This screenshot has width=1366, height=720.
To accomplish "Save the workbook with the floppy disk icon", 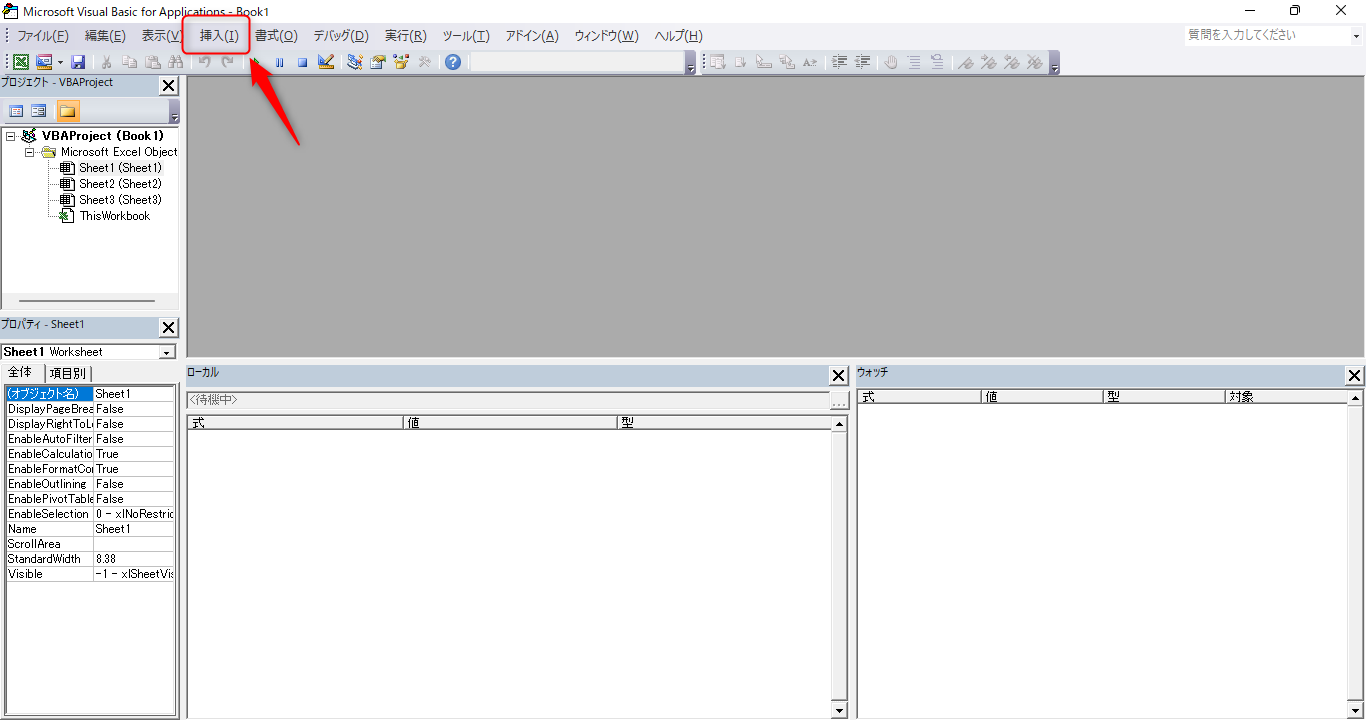I will [x=78, y=62].
